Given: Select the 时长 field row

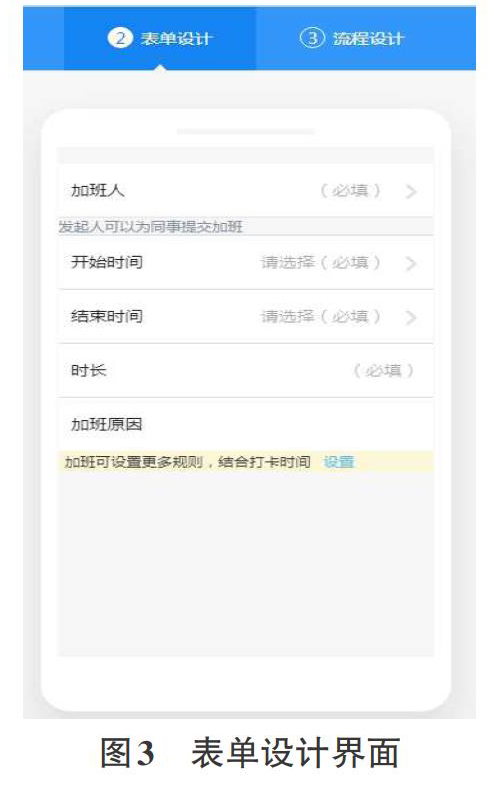Looking at the screenshot, I should tap(246, 370).
